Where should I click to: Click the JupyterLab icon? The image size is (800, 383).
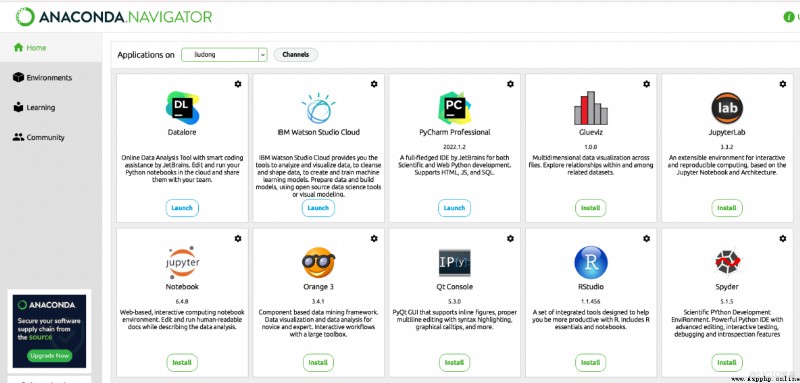click(727, 108)
